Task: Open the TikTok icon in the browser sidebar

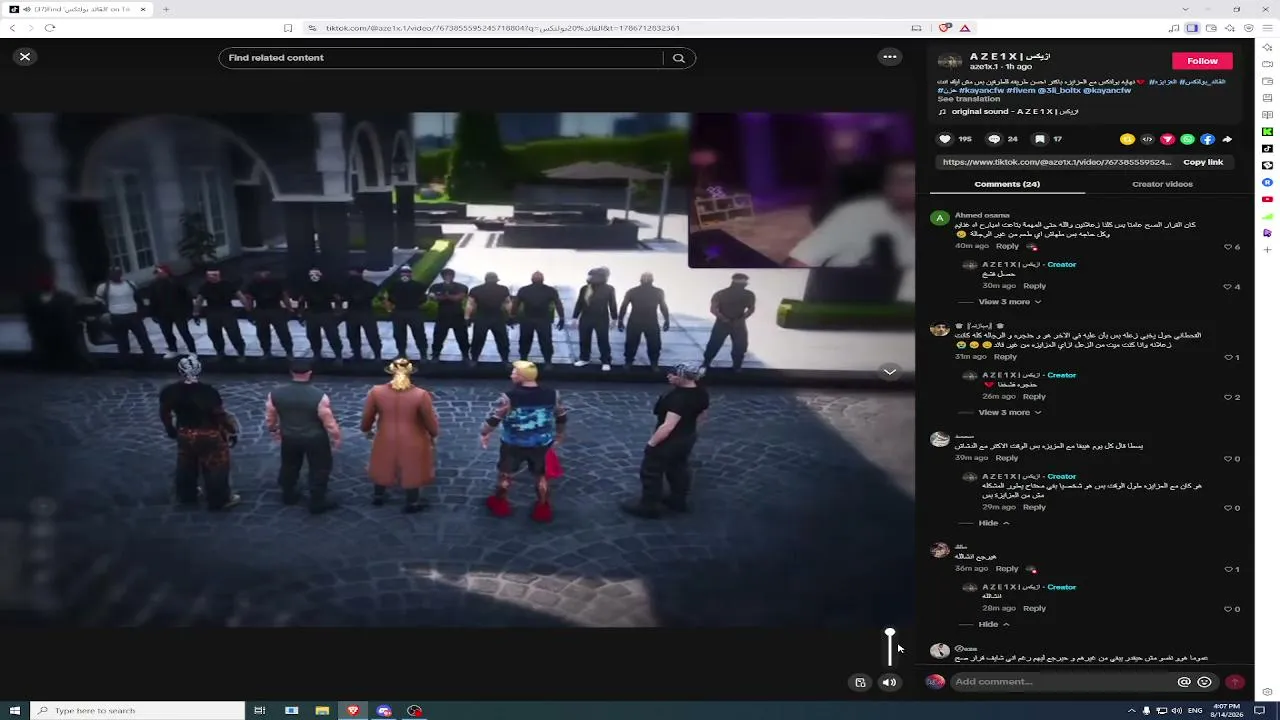Action: pyautogui.click(x=1268, y=148)
